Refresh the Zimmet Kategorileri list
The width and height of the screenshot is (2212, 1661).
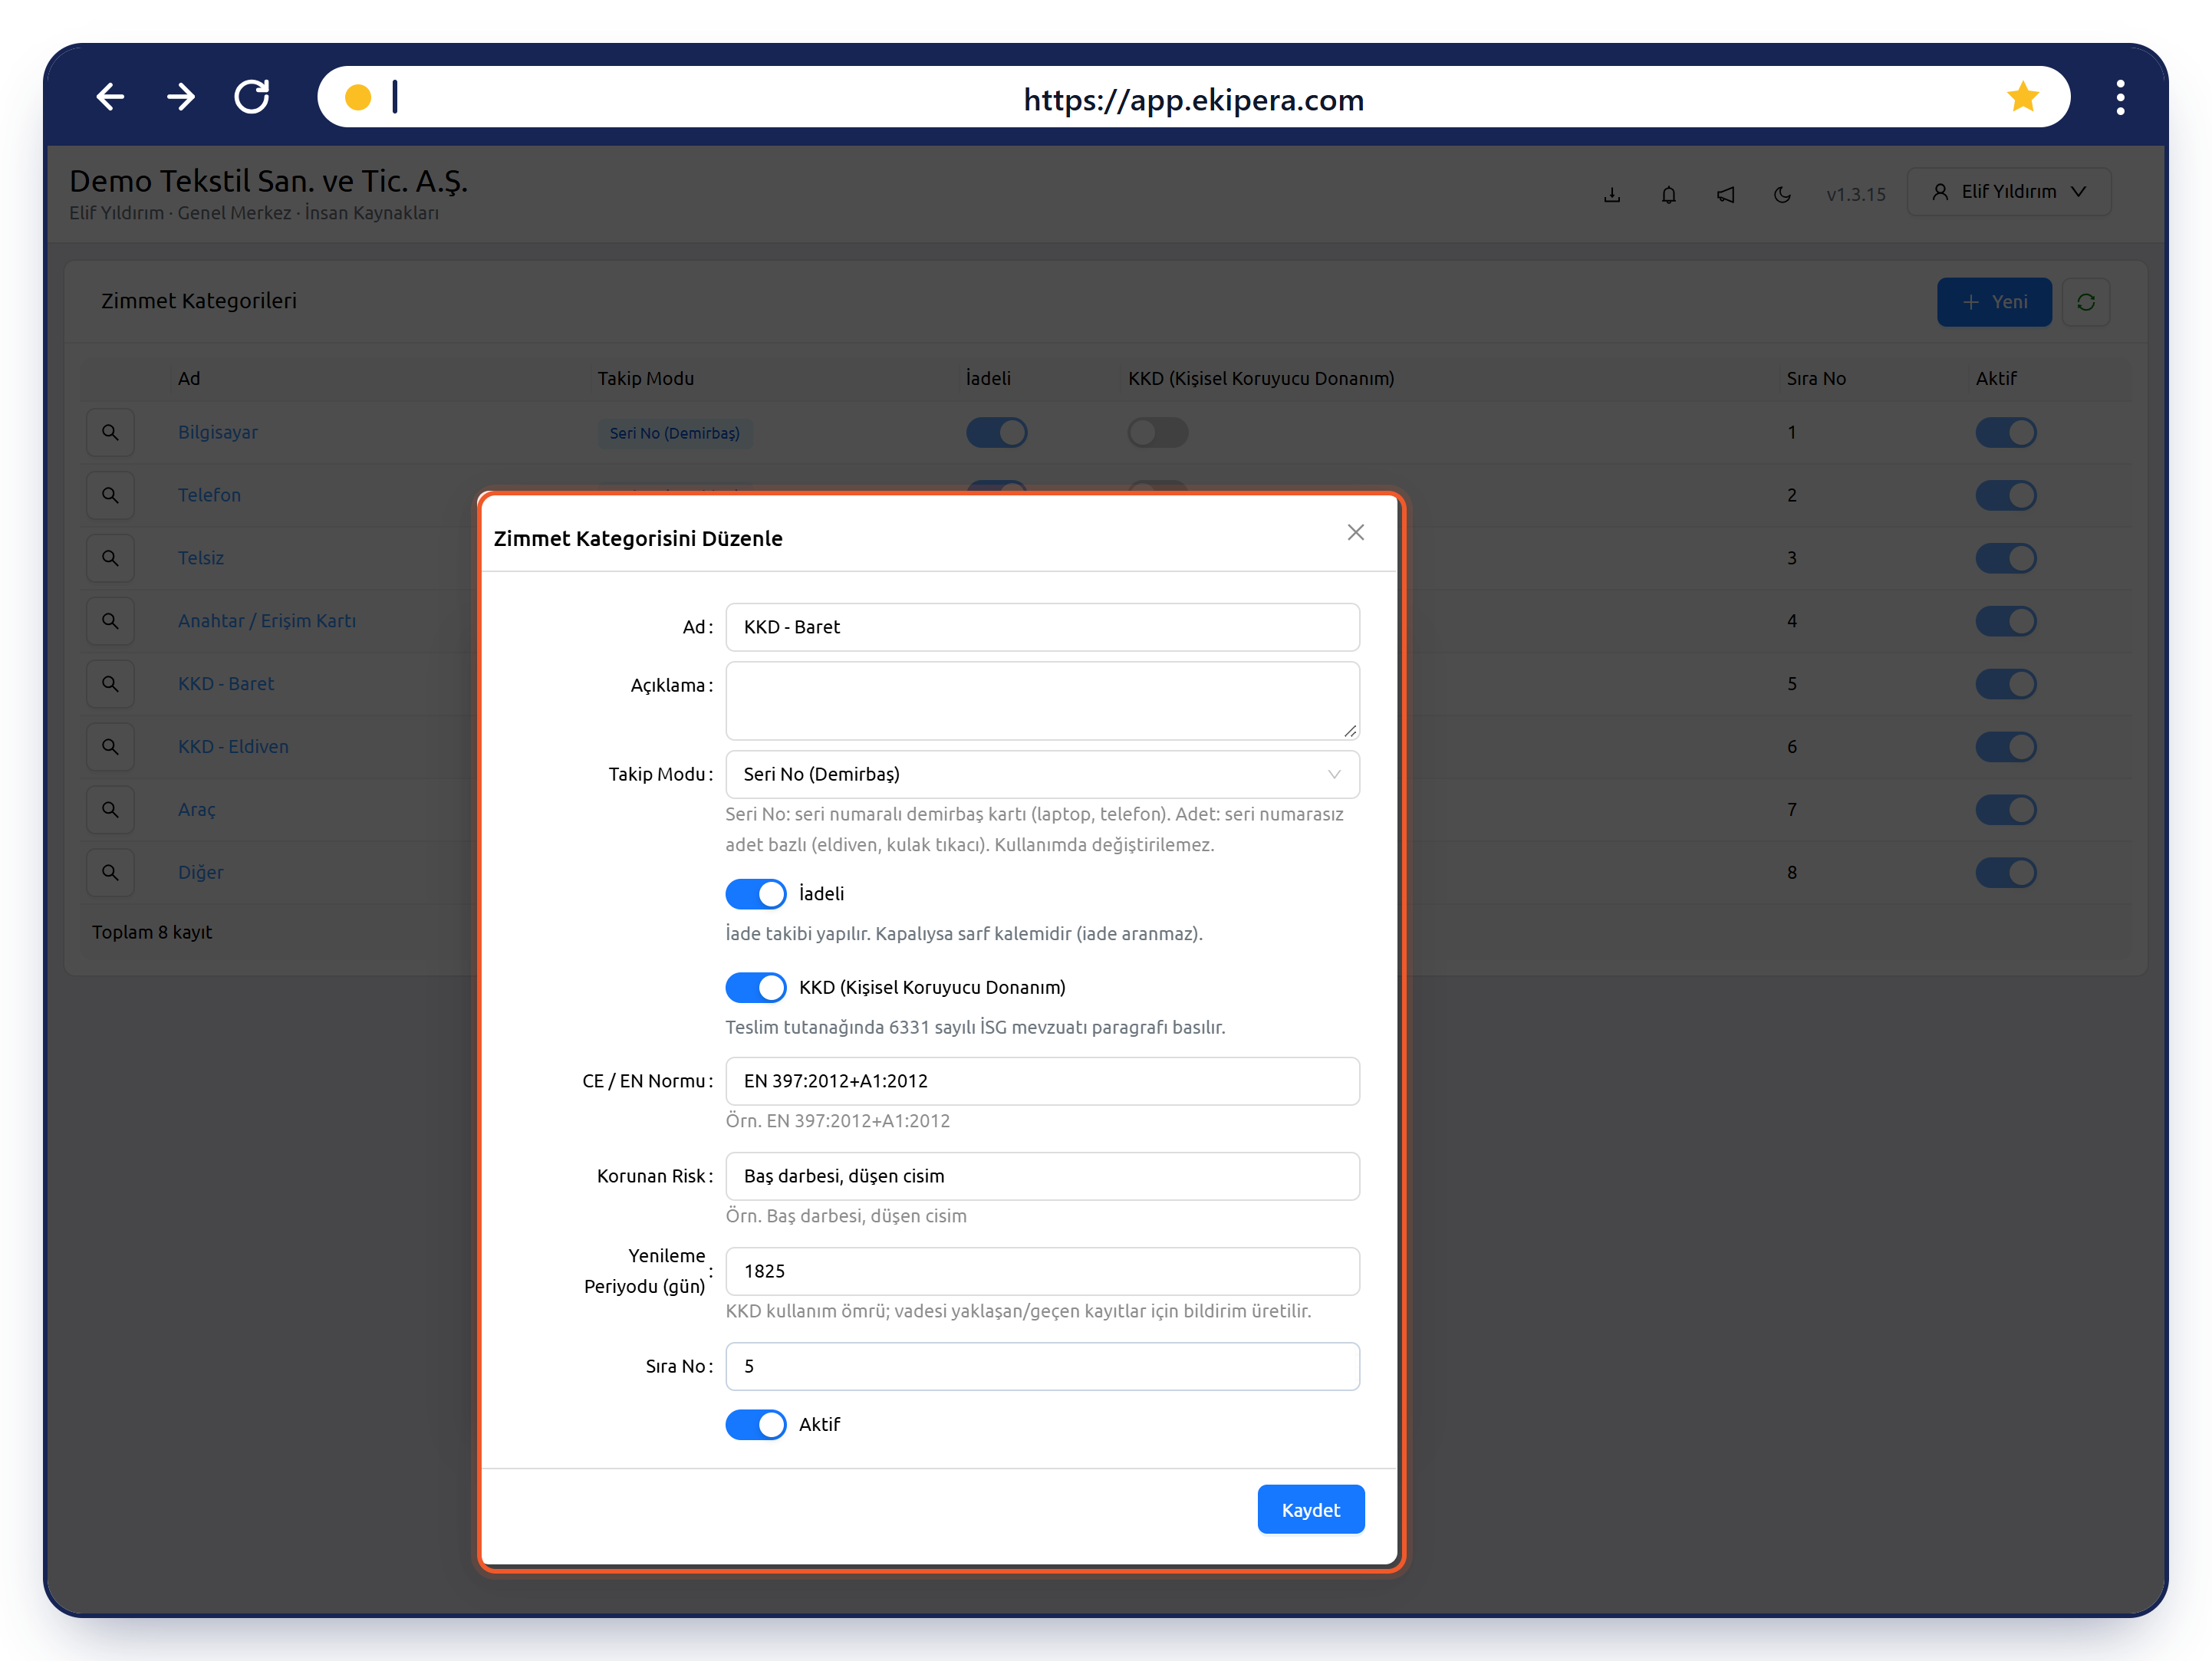[2086, 302]
